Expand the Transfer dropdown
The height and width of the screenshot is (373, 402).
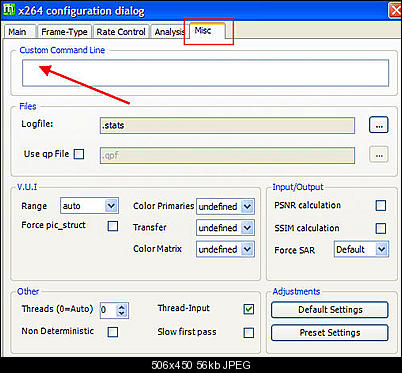(225, 228)
